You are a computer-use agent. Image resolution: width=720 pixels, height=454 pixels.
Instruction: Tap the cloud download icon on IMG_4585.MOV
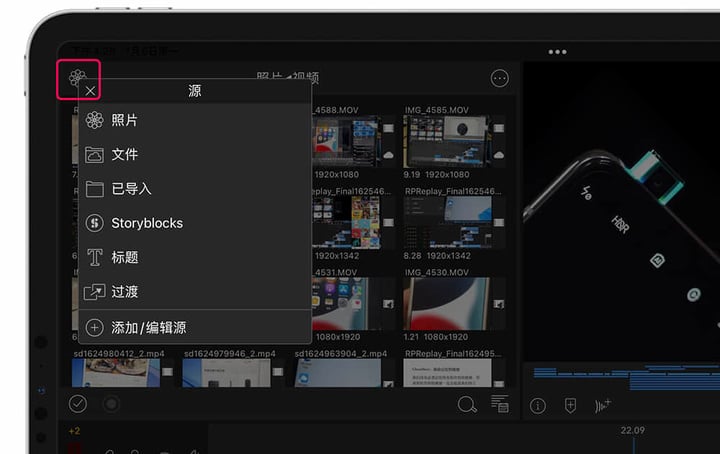click(x=499, y=155)
